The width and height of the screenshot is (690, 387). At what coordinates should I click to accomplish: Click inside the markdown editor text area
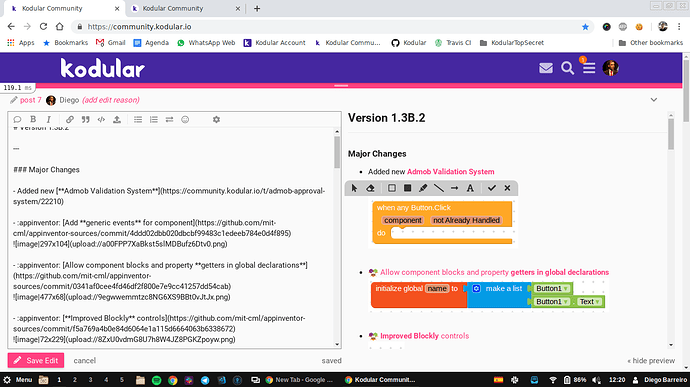(171, 238)
